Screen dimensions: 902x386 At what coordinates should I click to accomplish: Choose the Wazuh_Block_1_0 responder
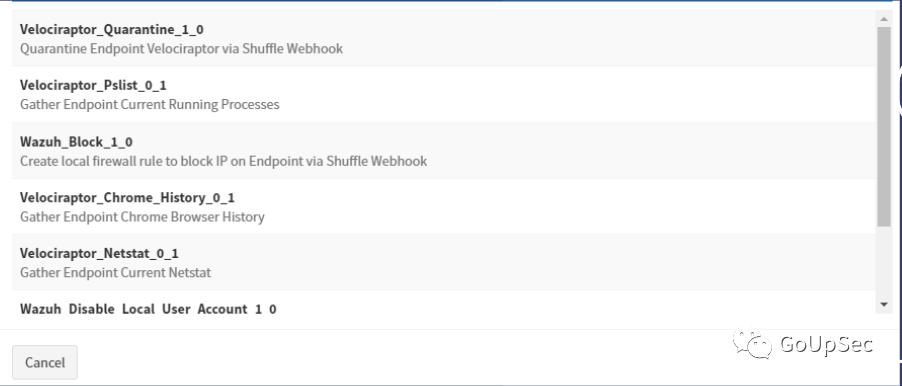[444, 151]
